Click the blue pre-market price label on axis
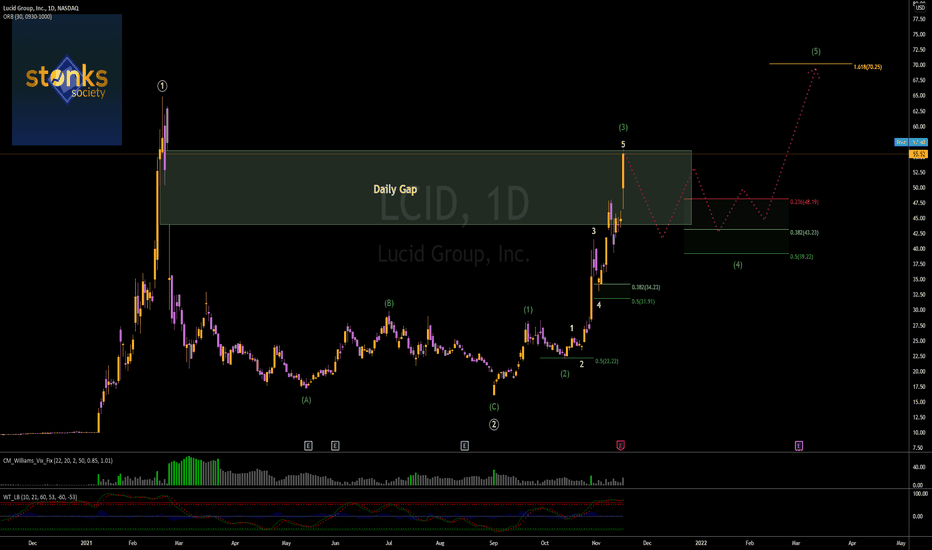Screen dimensions: 932x550 [x=911, y=142]
